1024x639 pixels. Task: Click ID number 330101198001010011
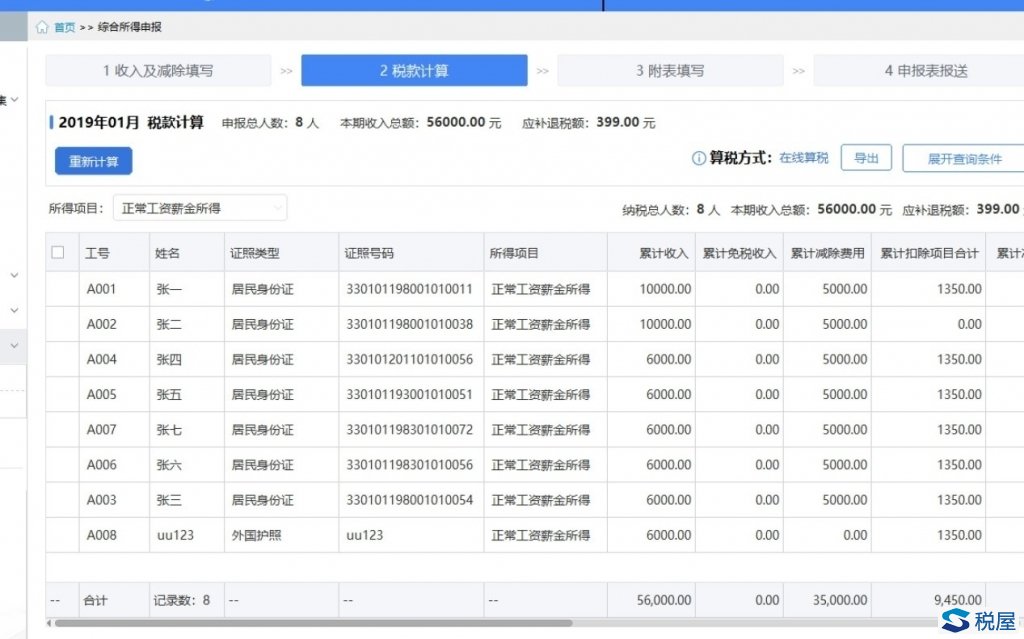click(409, 289)
